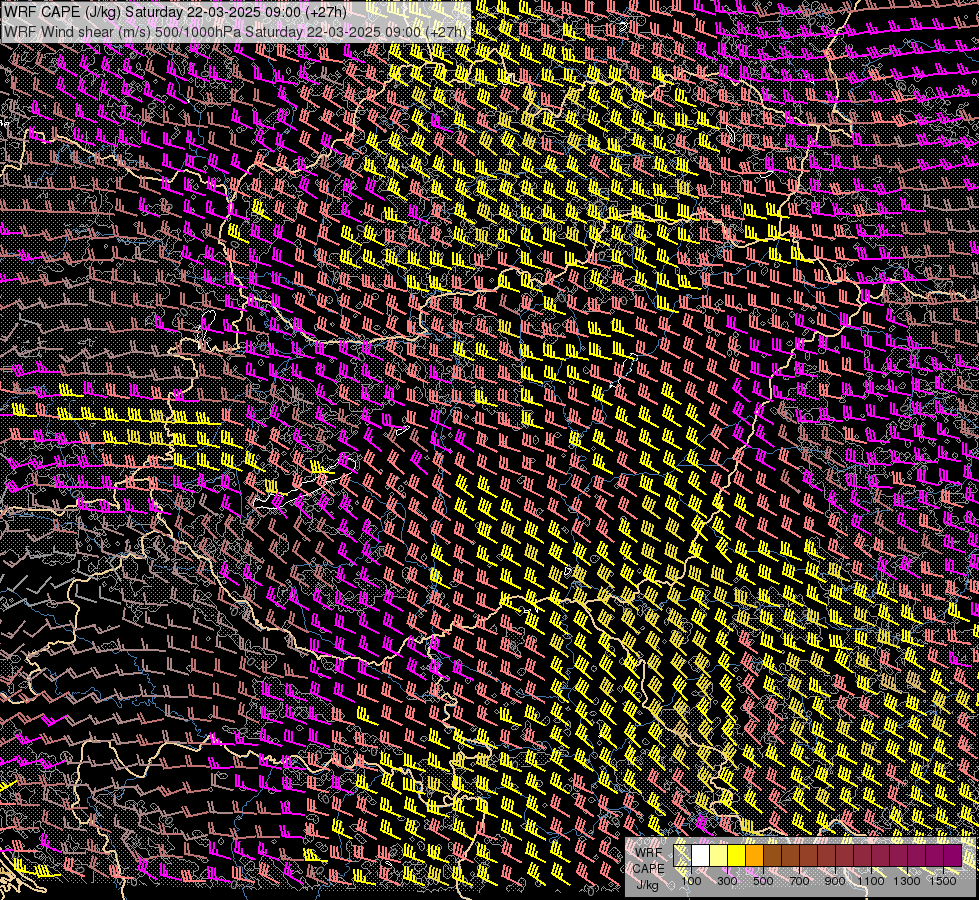Select the transparent first CAPE legend swatch
This screenshot has width=979, height=900.
[682, 855]
